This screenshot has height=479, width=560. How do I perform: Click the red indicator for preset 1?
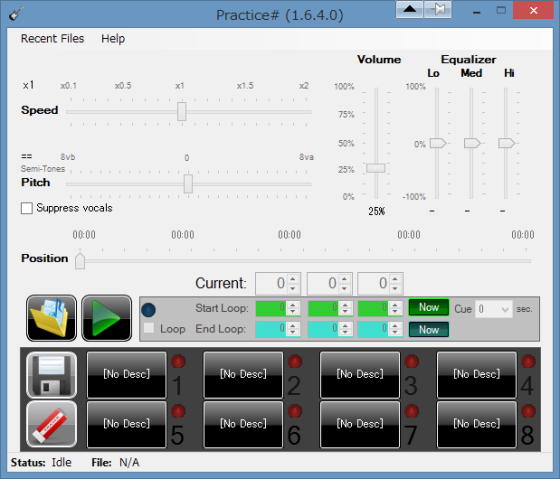[x=178, y=361]
